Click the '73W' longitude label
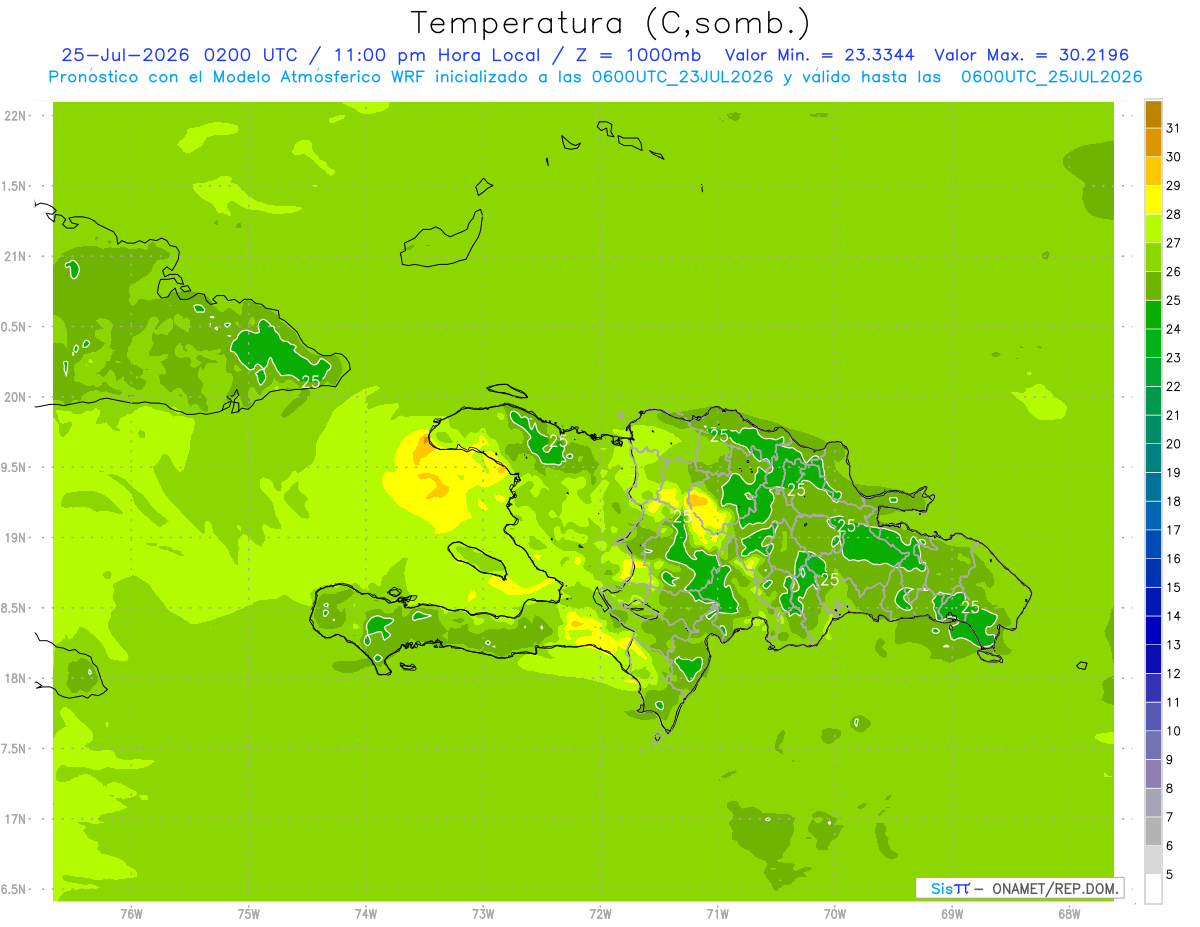This screenshot has width=1200, height=927. [483, 913]
